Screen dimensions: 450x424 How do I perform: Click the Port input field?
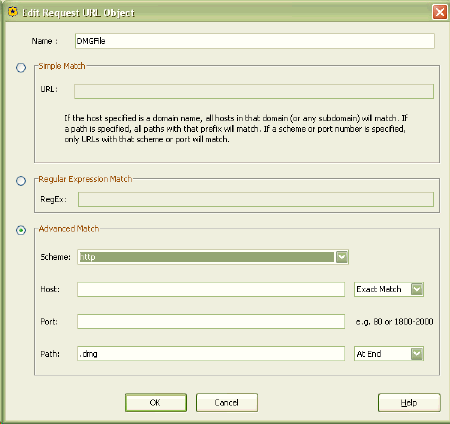[x=211, y=321]
